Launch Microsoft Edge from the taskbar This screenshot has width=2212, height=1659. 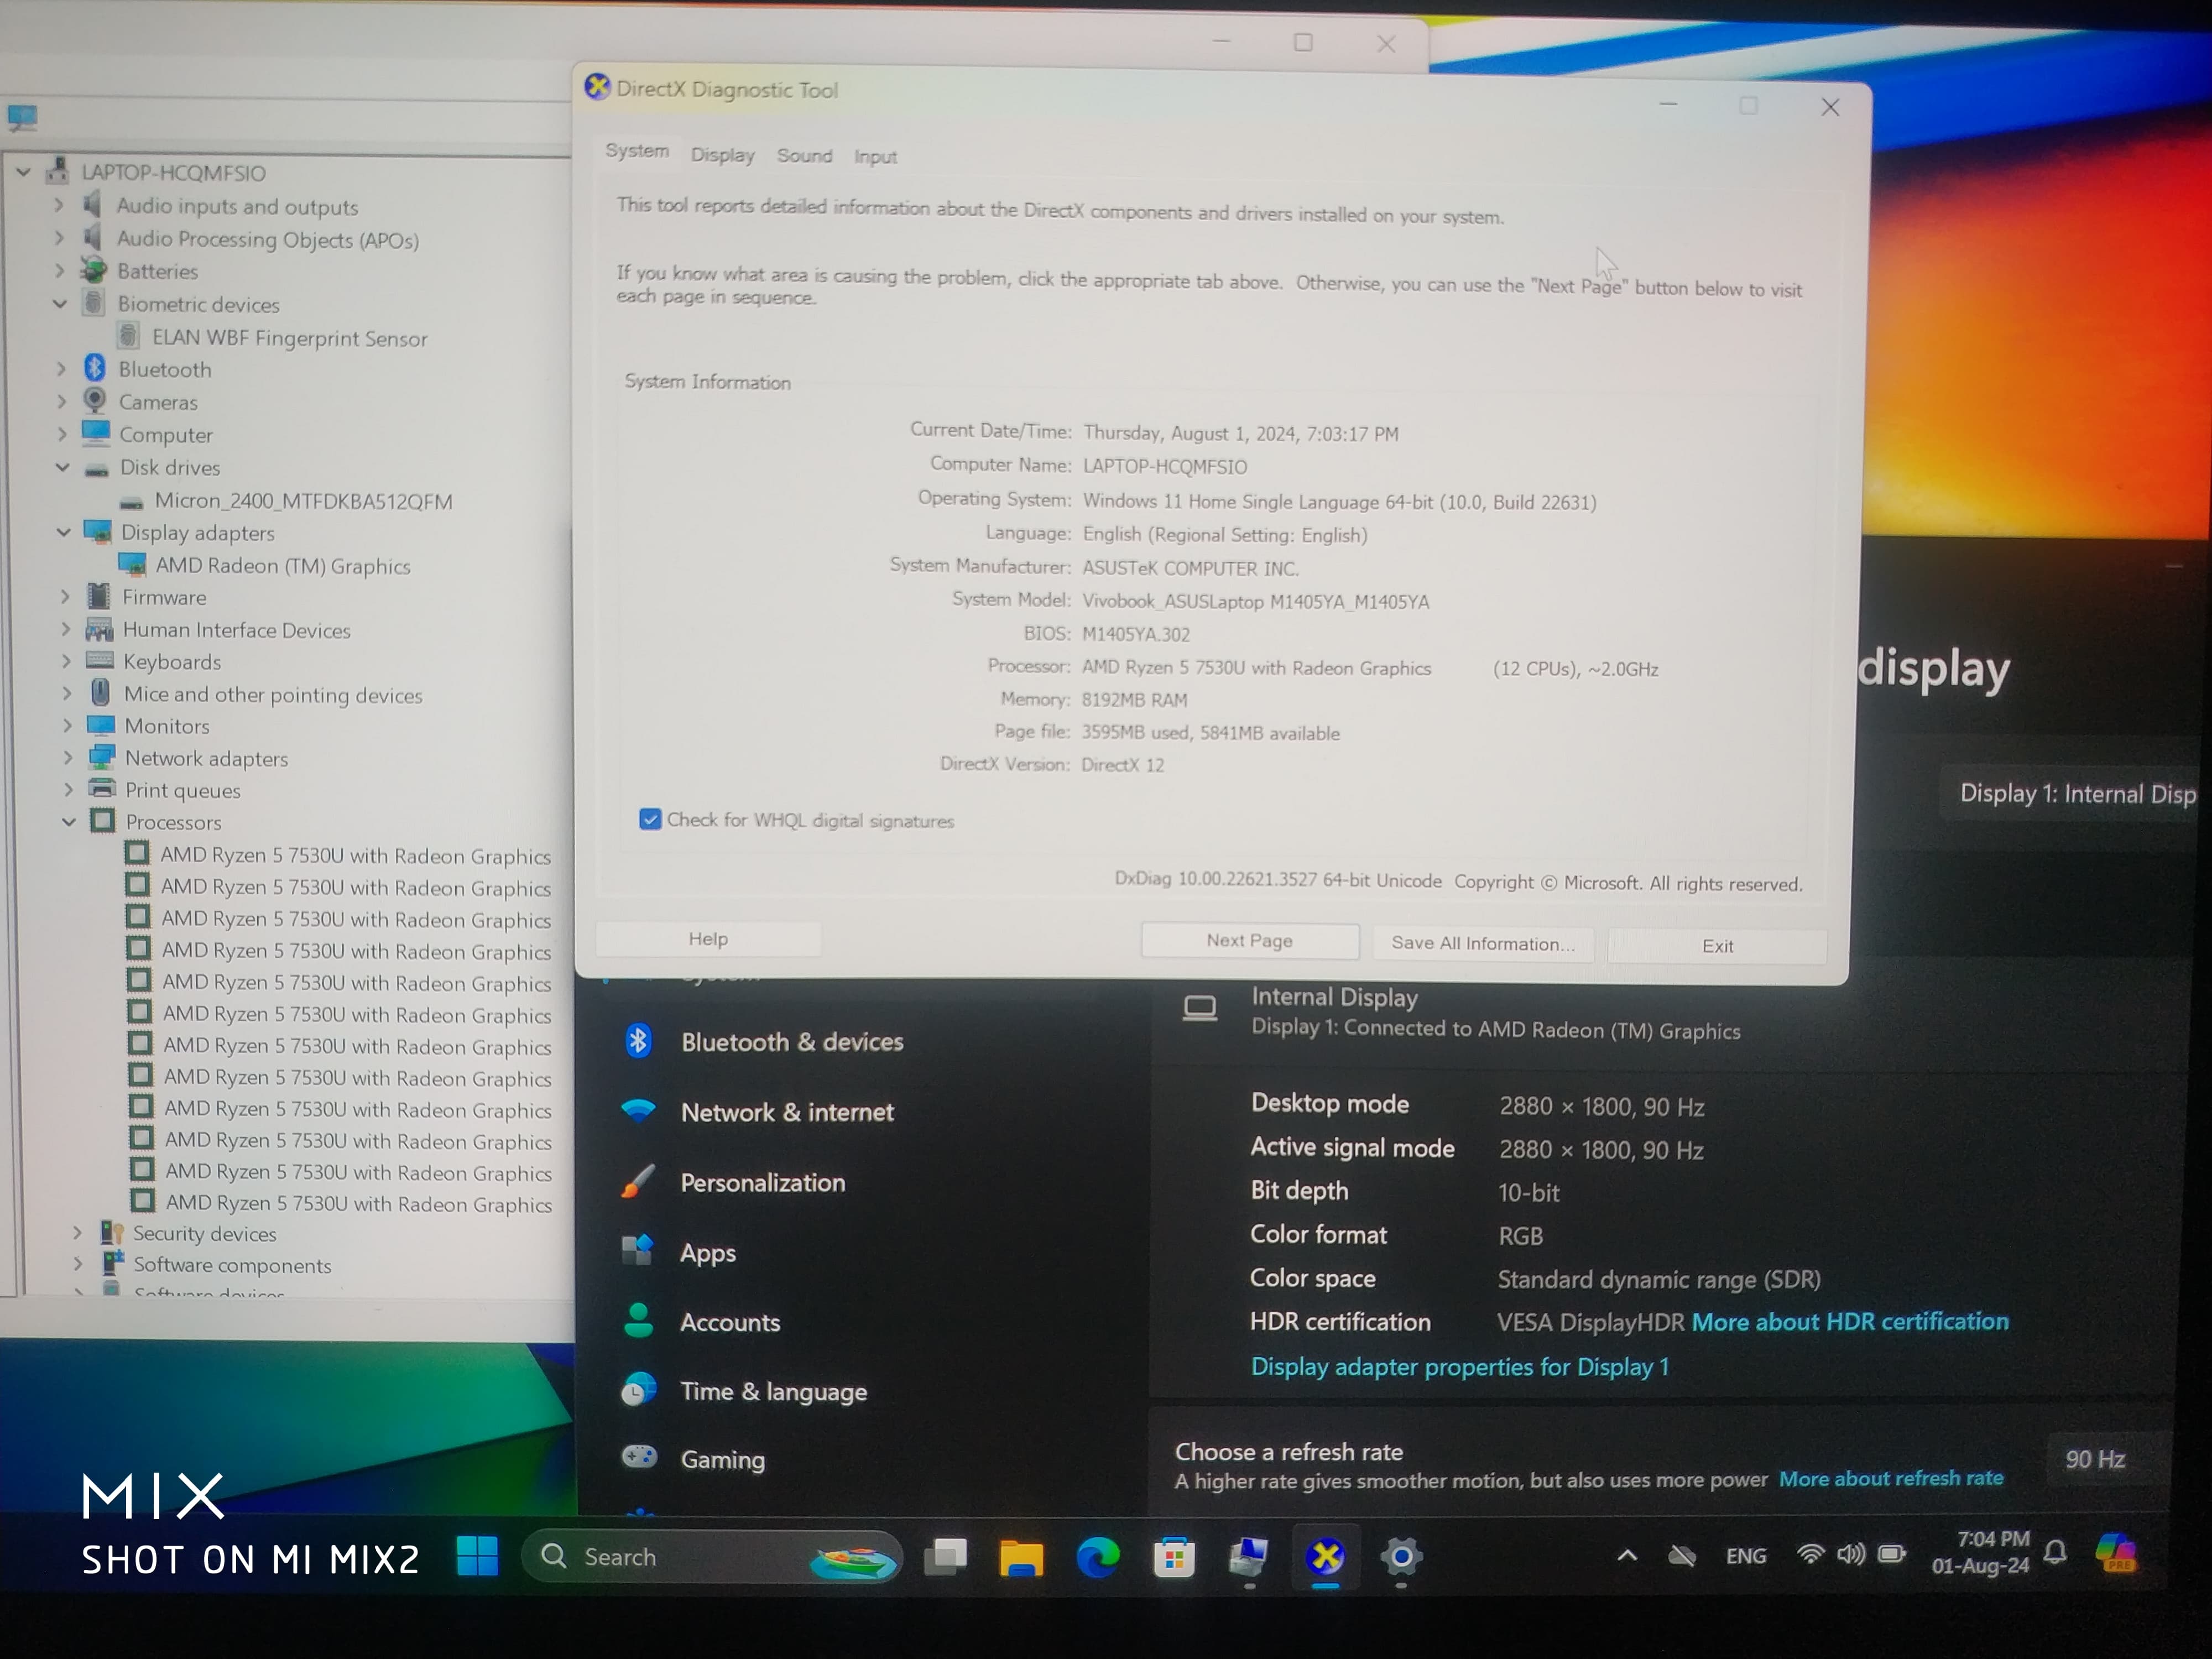1097,1557
